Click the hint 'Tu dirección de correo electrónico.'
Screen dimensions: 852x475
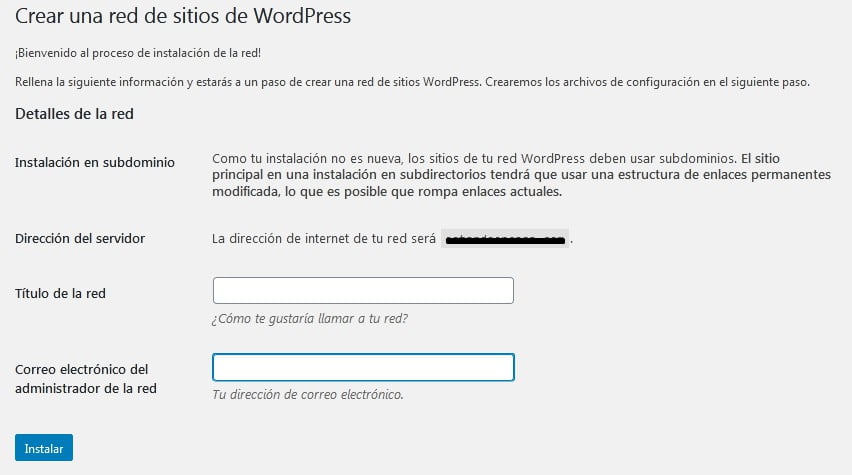[308, 395]
